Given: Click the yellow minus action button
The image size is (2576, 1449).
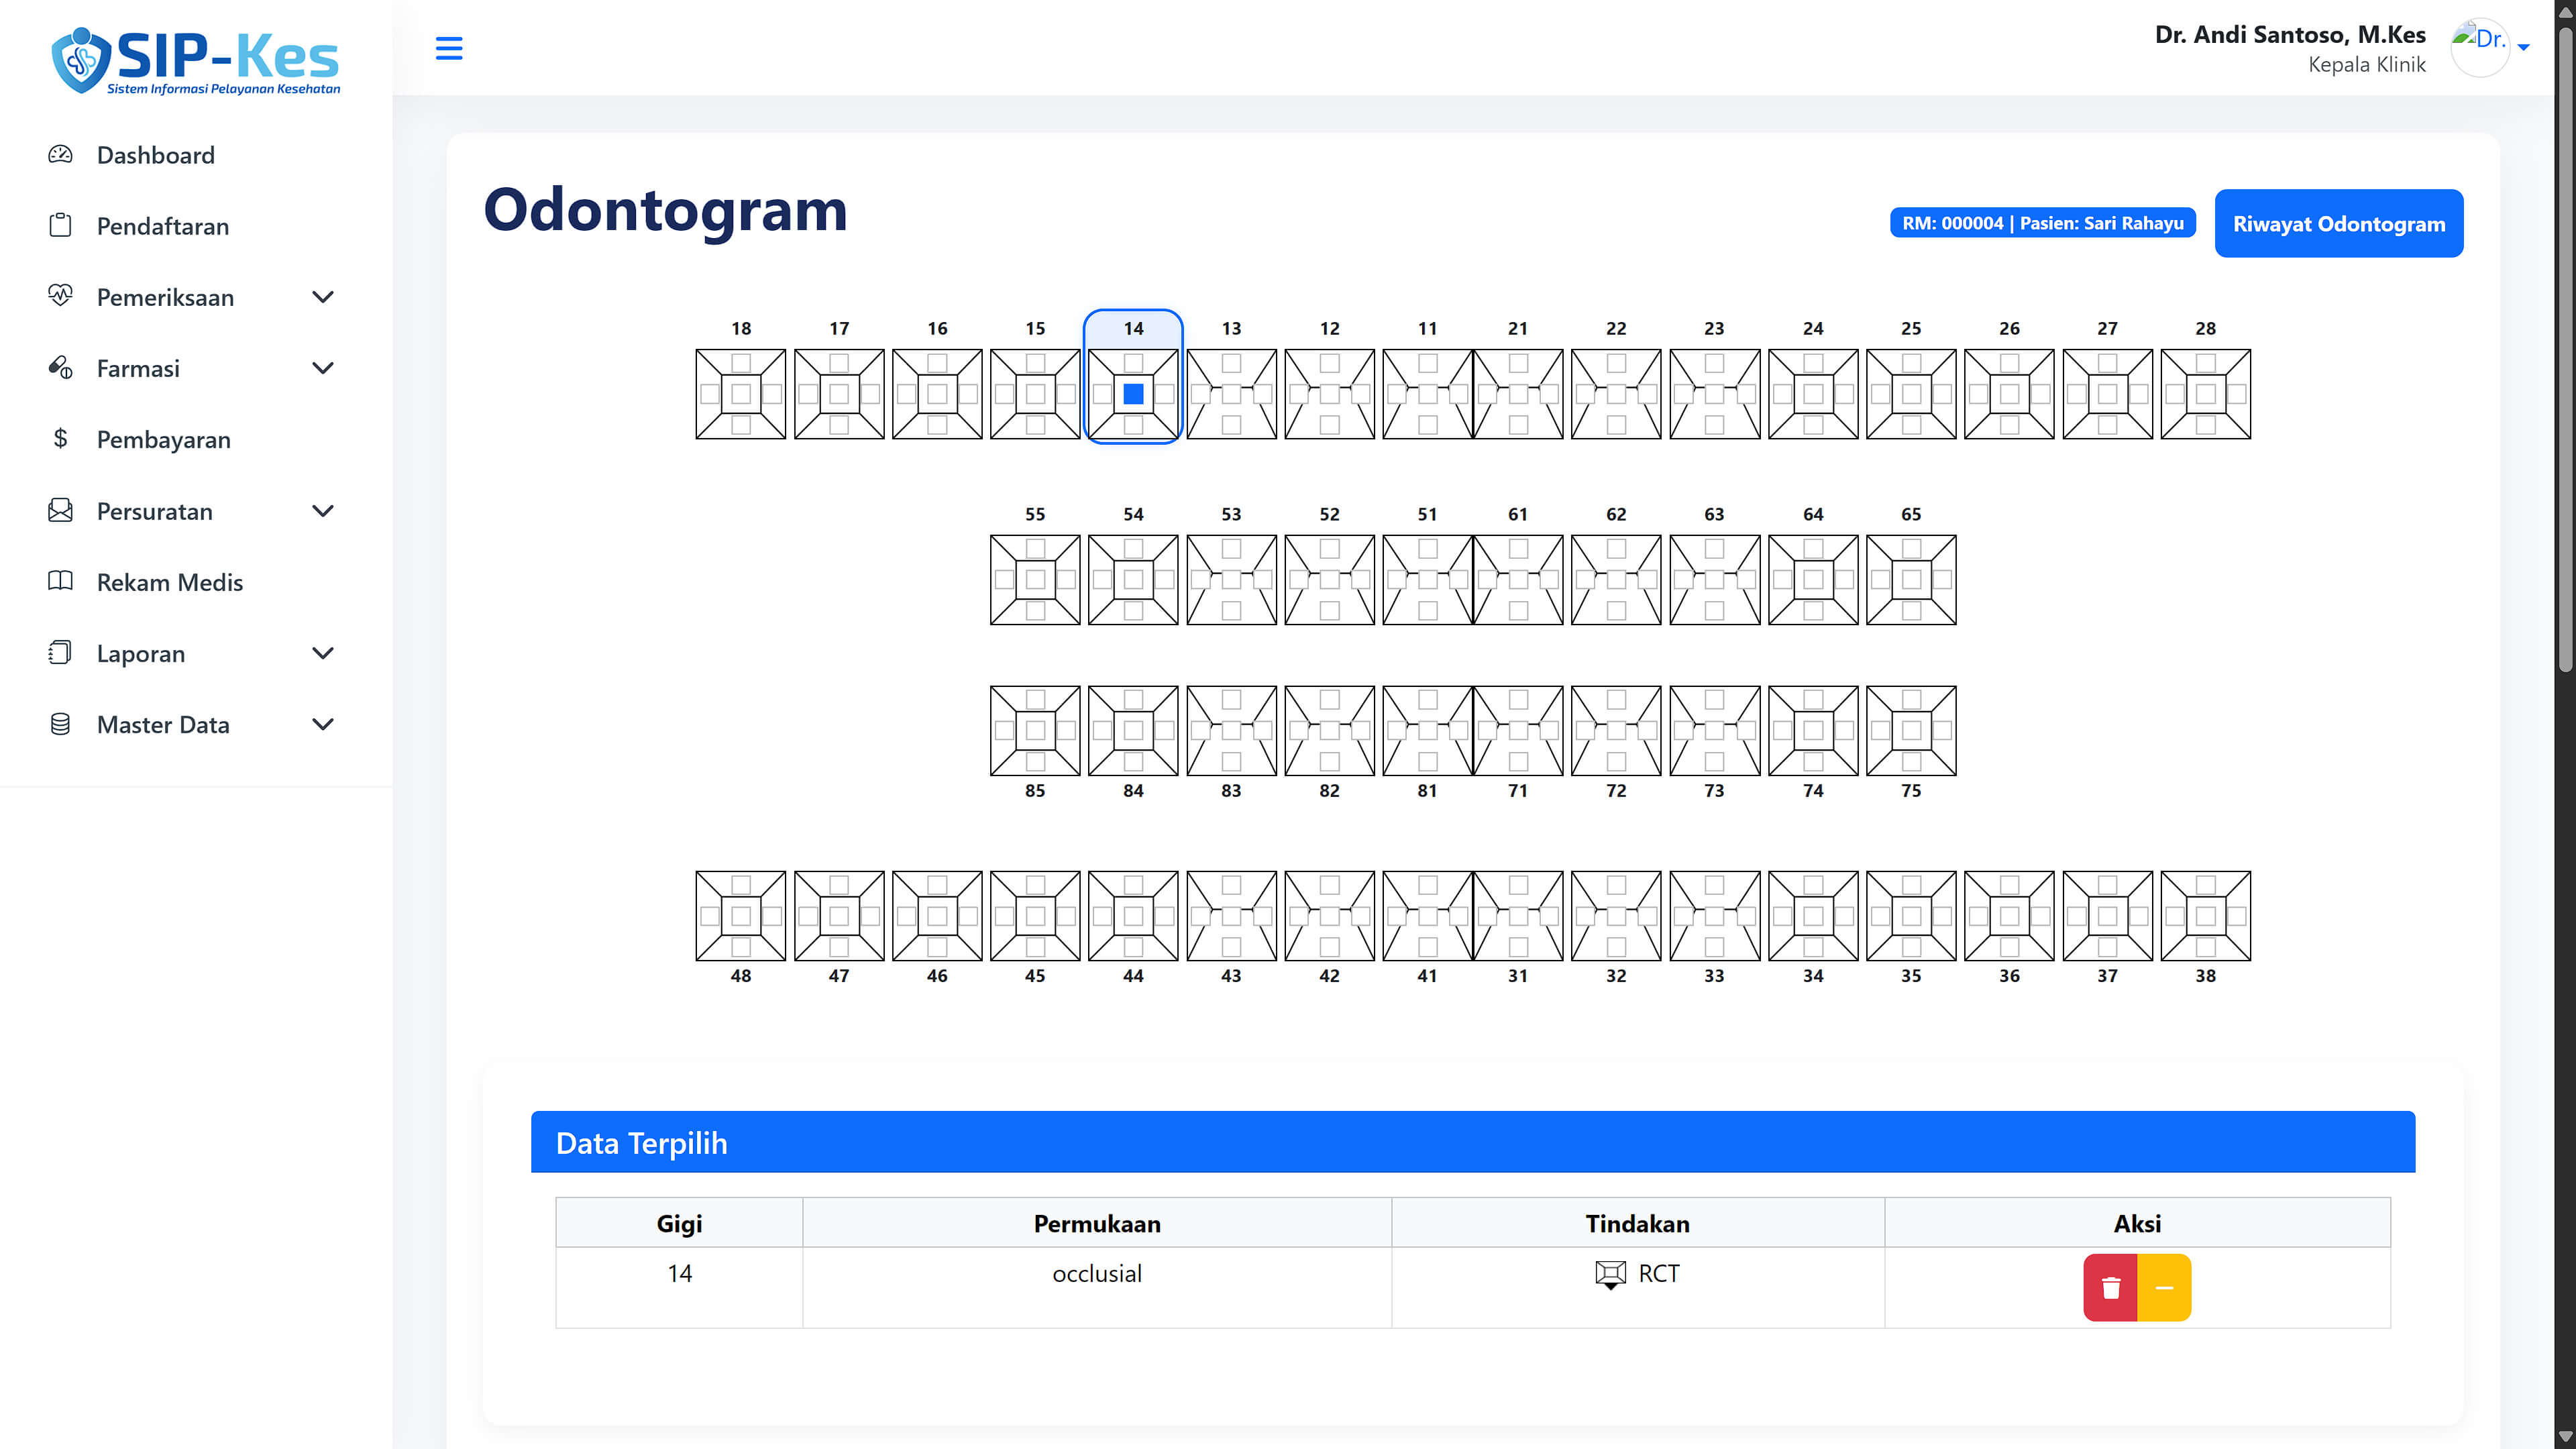Looking at the screenshot, I should [2164, 1288].
